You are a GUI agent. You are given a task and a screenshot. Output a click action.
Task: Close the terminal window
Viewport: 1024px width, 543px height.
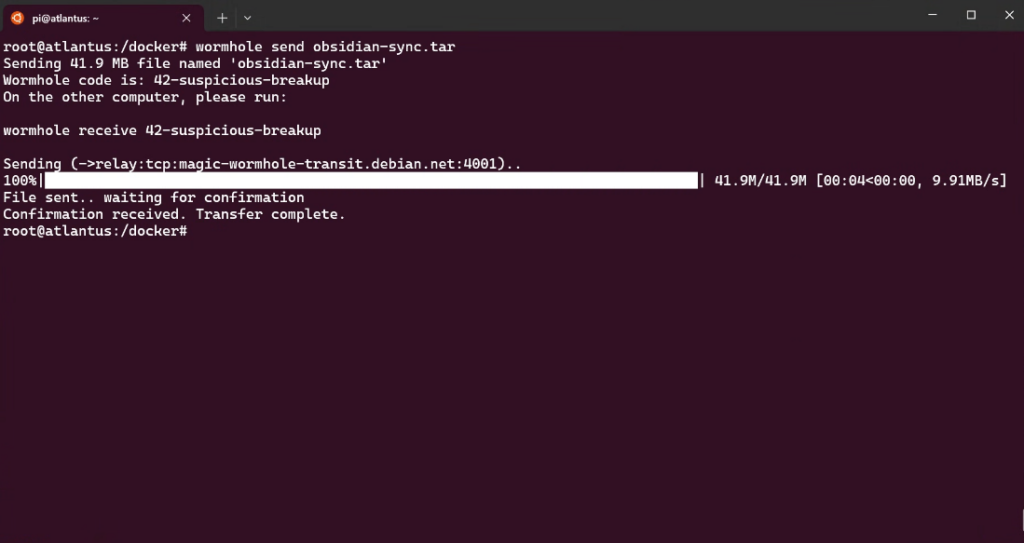click(x=1009, y=15)
